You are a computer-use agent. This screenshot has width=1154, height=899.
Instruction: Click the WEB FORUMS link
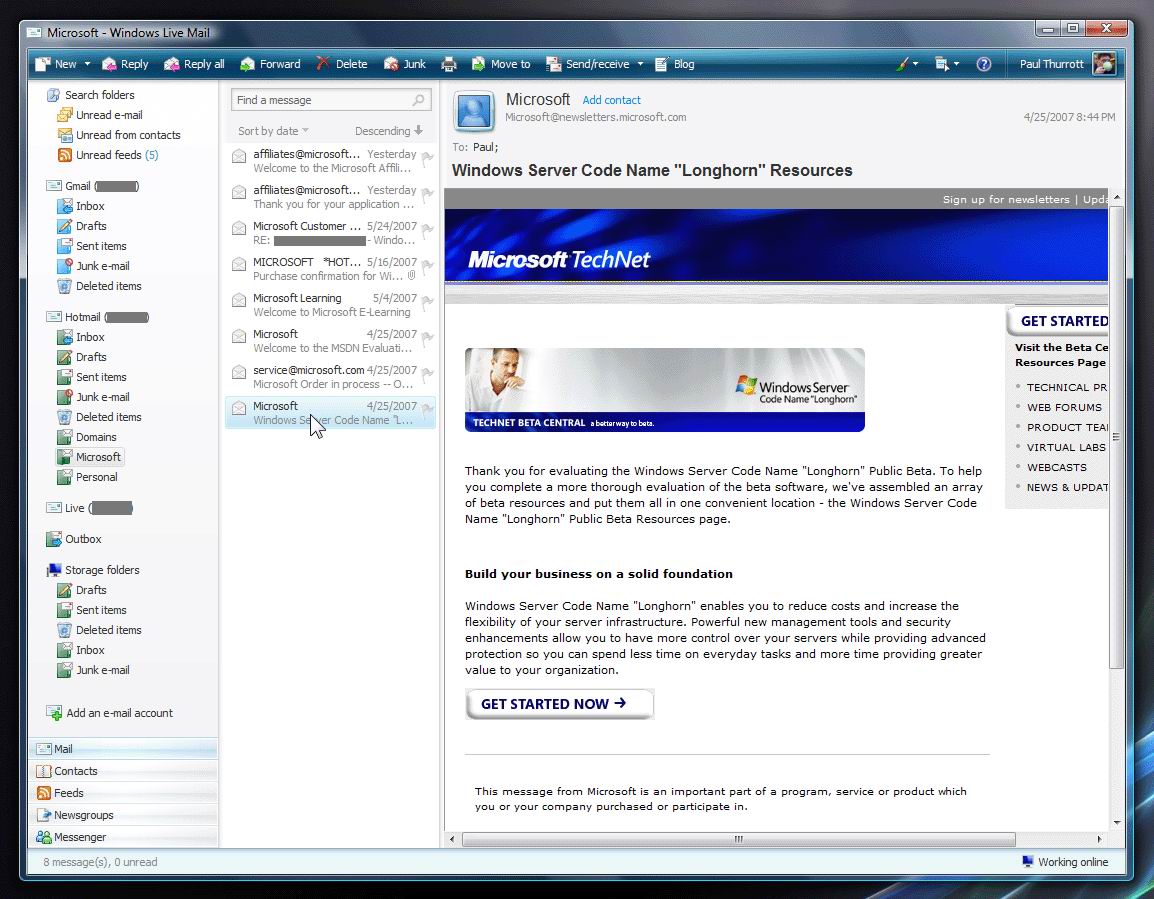(1064, 407)
